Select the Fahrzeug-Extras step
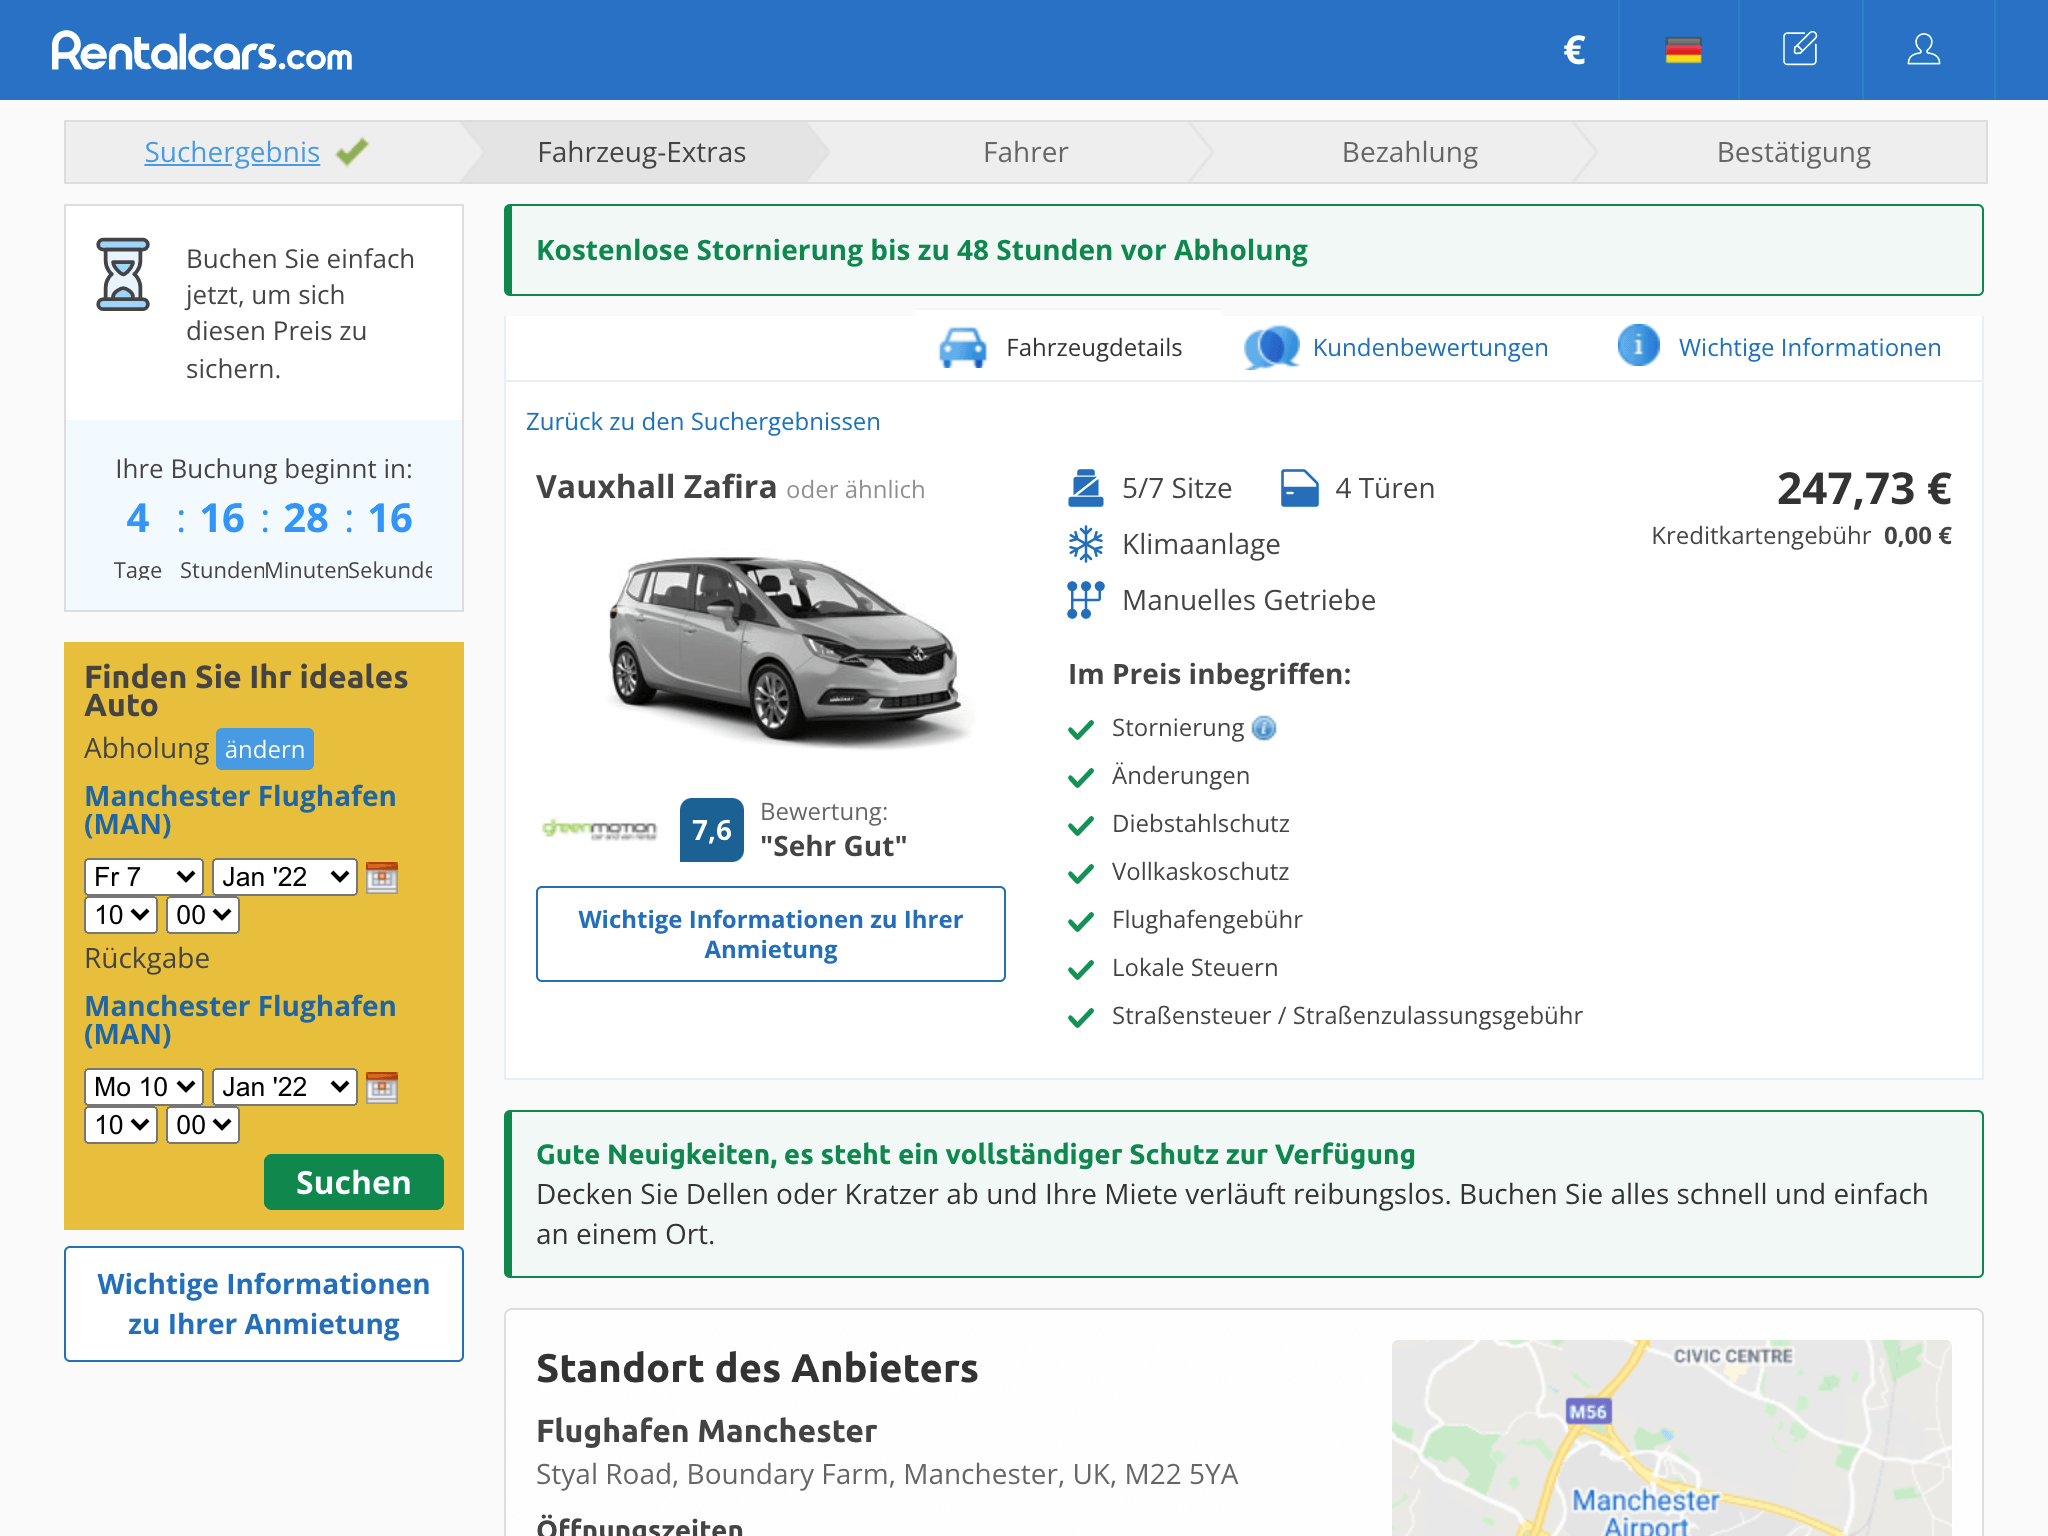Screen dimensions: 2048x1536 (642, 152)
